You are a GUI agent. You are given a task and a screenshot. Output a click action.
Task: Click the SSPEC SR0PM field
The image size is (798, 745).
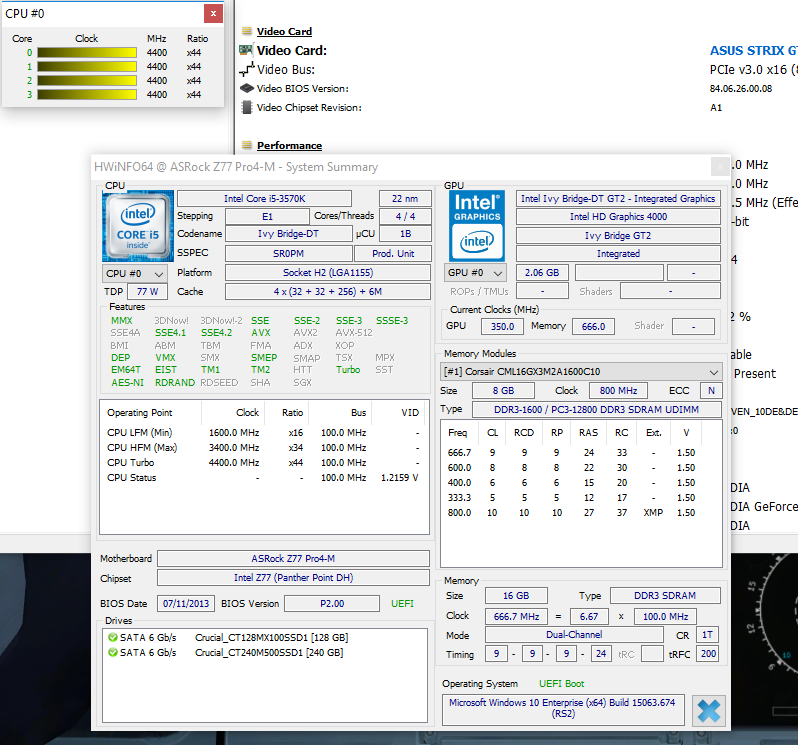coord(289,253)
